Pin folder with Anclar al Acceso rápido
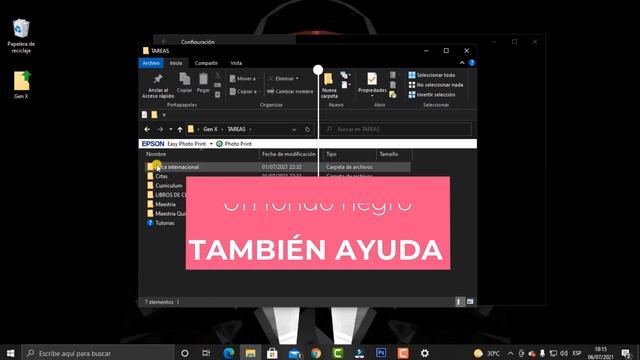 tap(158, 86)
